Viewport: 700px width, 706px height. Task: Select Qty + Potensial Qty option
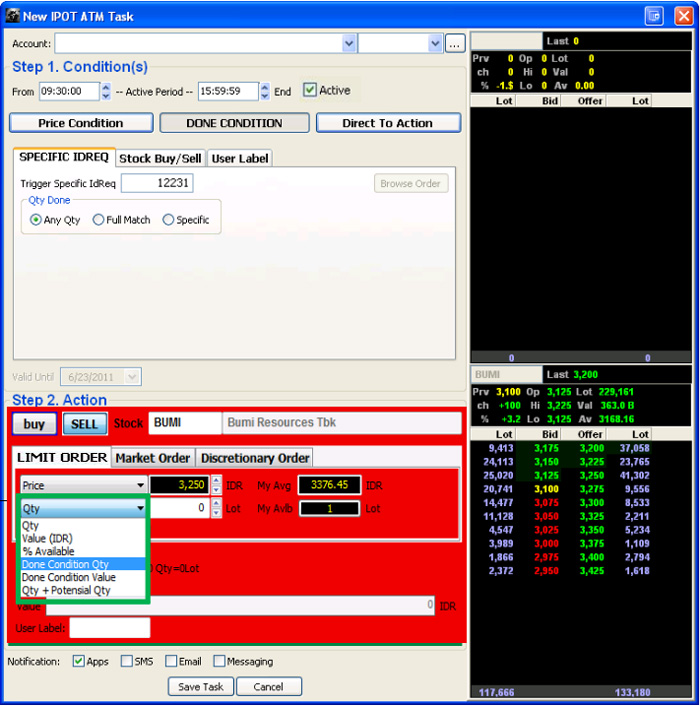[x=83, y=590]
